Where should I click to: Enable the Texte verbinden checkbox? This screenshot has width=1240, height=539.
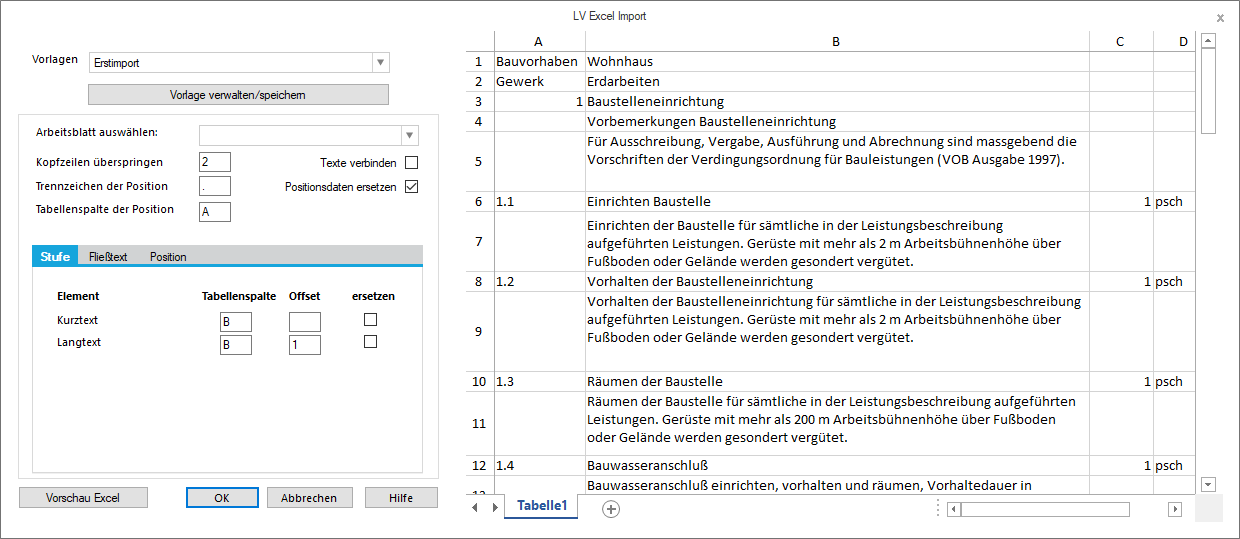pos(411,162)
